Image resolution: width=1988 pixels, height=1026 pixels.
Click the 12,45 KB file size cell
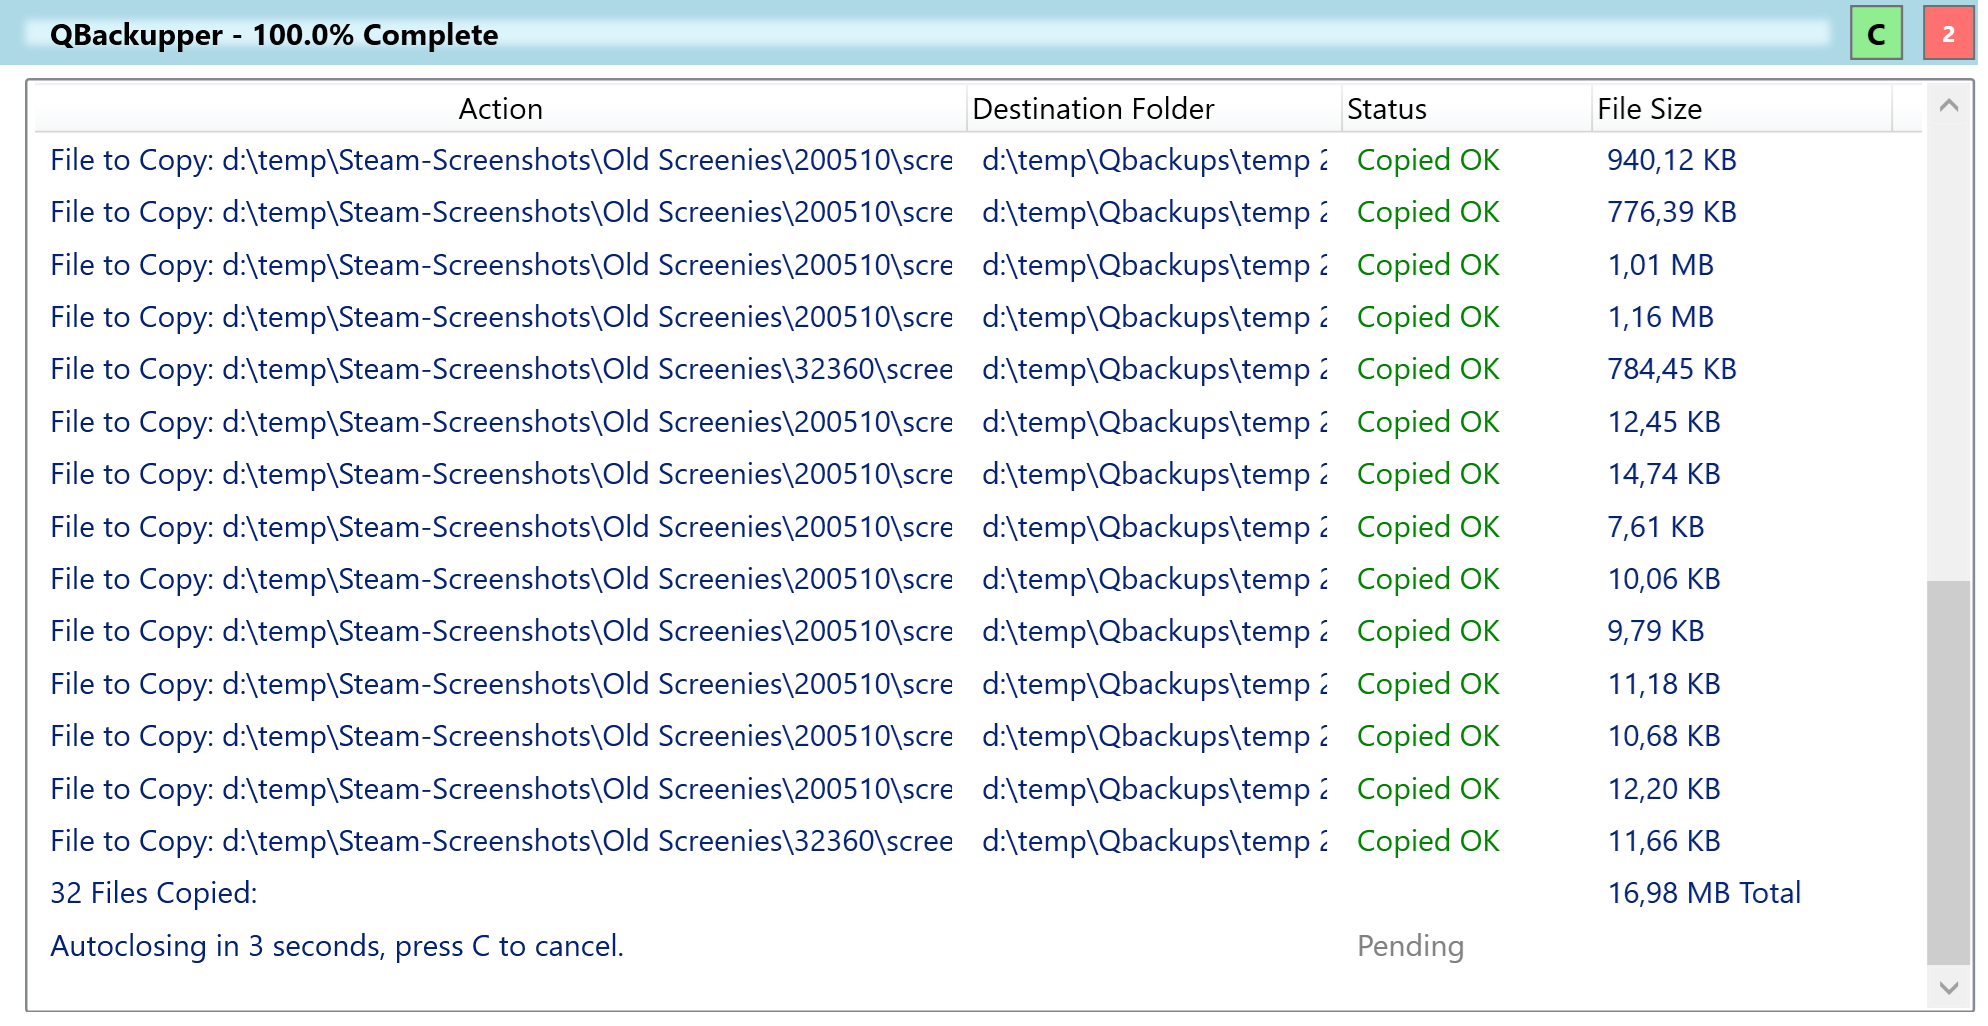(x=1664, y=422)
